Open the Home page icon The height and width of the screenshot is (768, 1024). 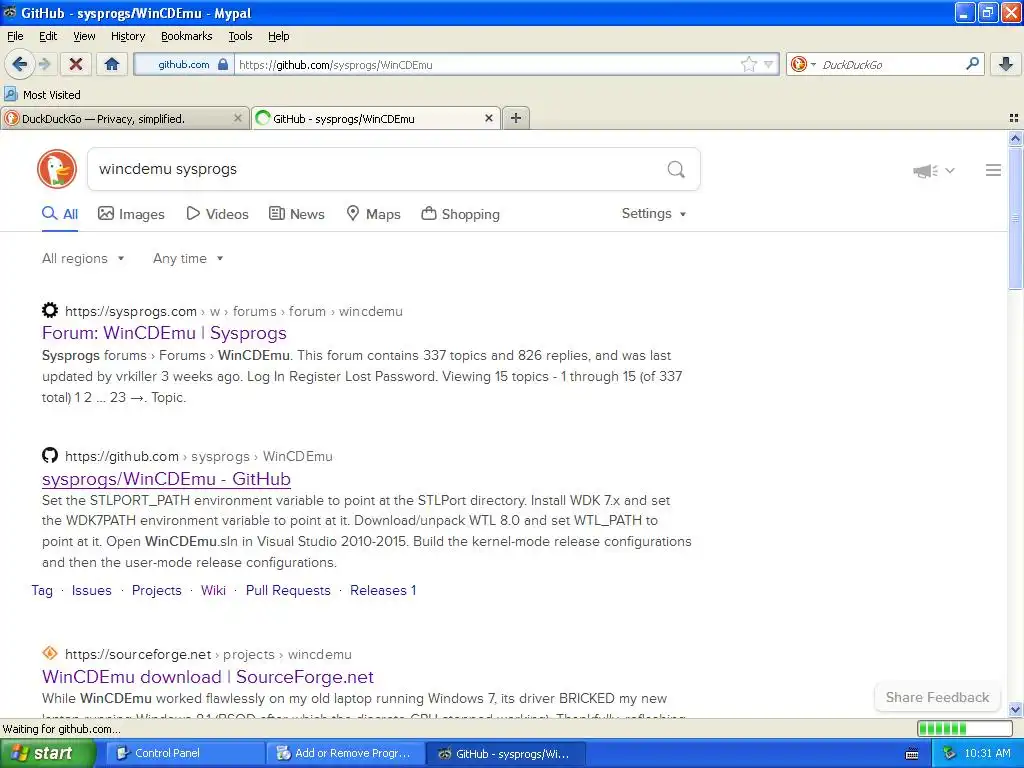112,64
